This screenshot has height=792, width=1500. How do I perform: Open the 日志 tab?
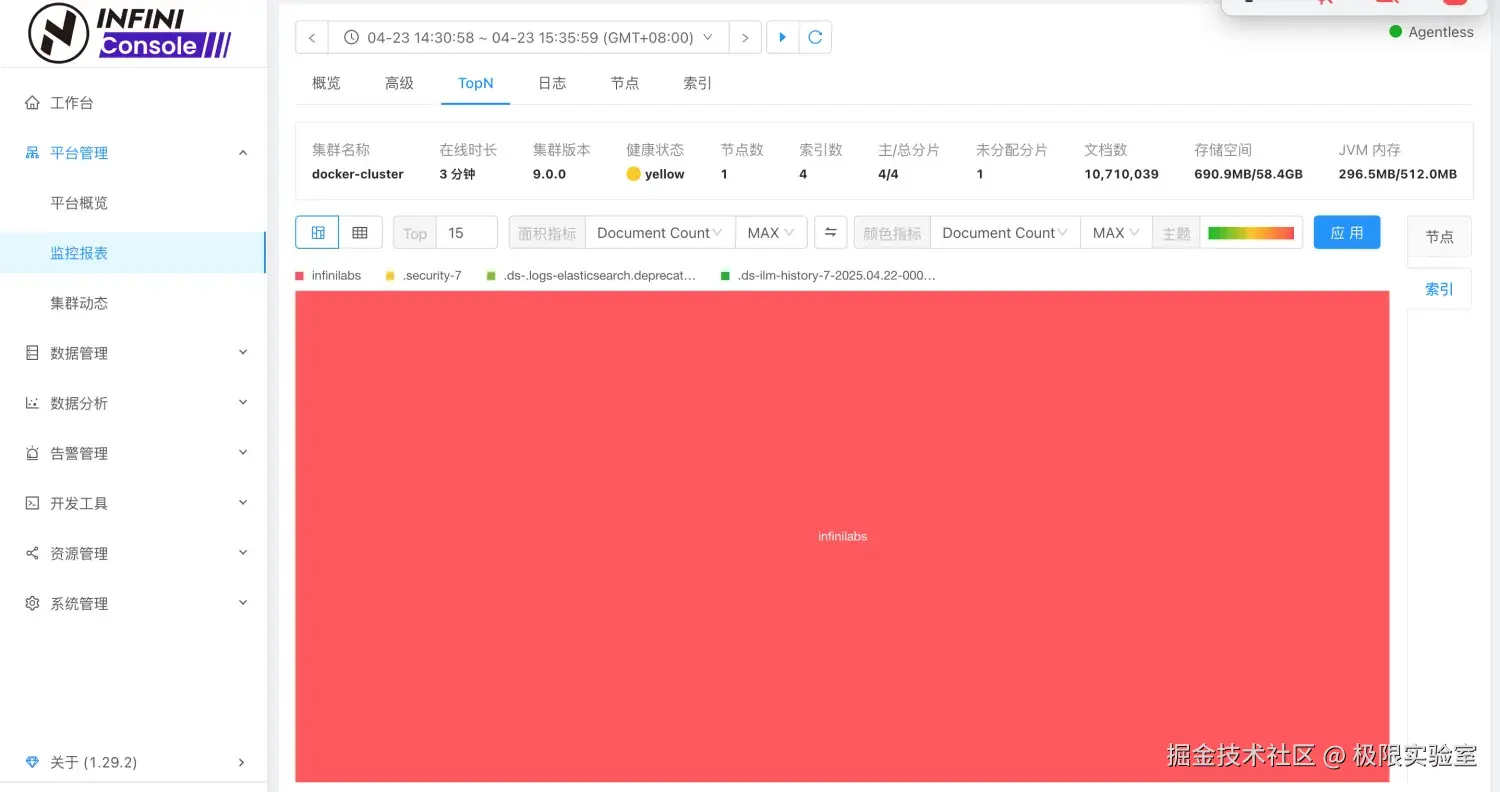552,83
